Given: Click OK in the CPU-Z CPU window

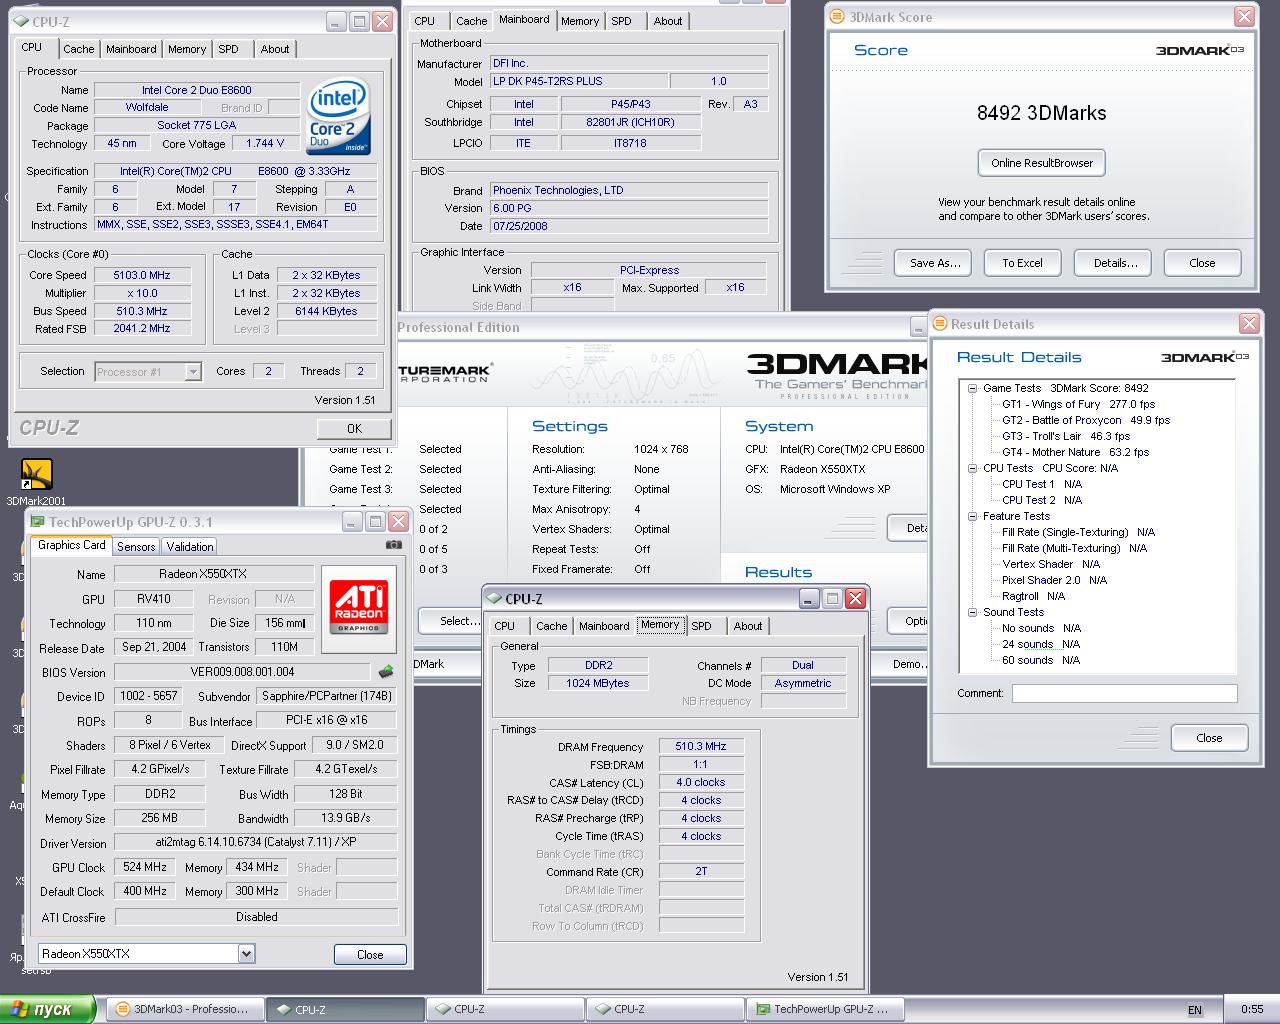Looking at the screenshot, I should 354,428.
